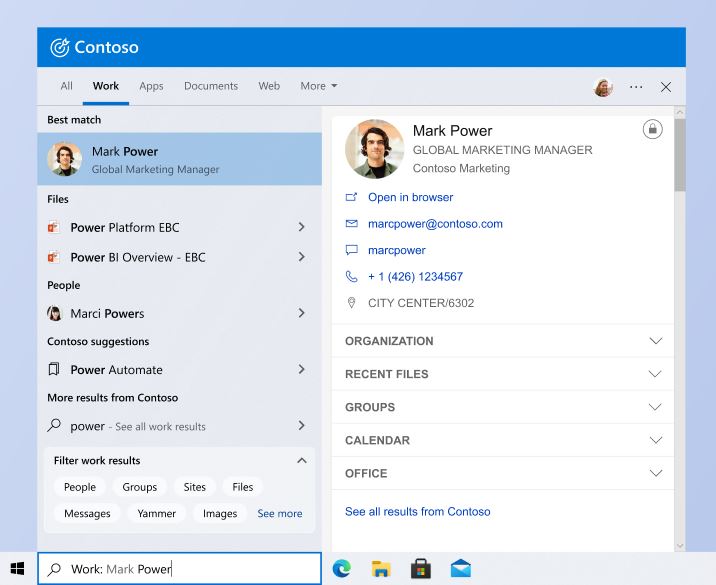Toggle the Images filter chip
Screen dimensions: 716x585
click(x=220, y=513)
